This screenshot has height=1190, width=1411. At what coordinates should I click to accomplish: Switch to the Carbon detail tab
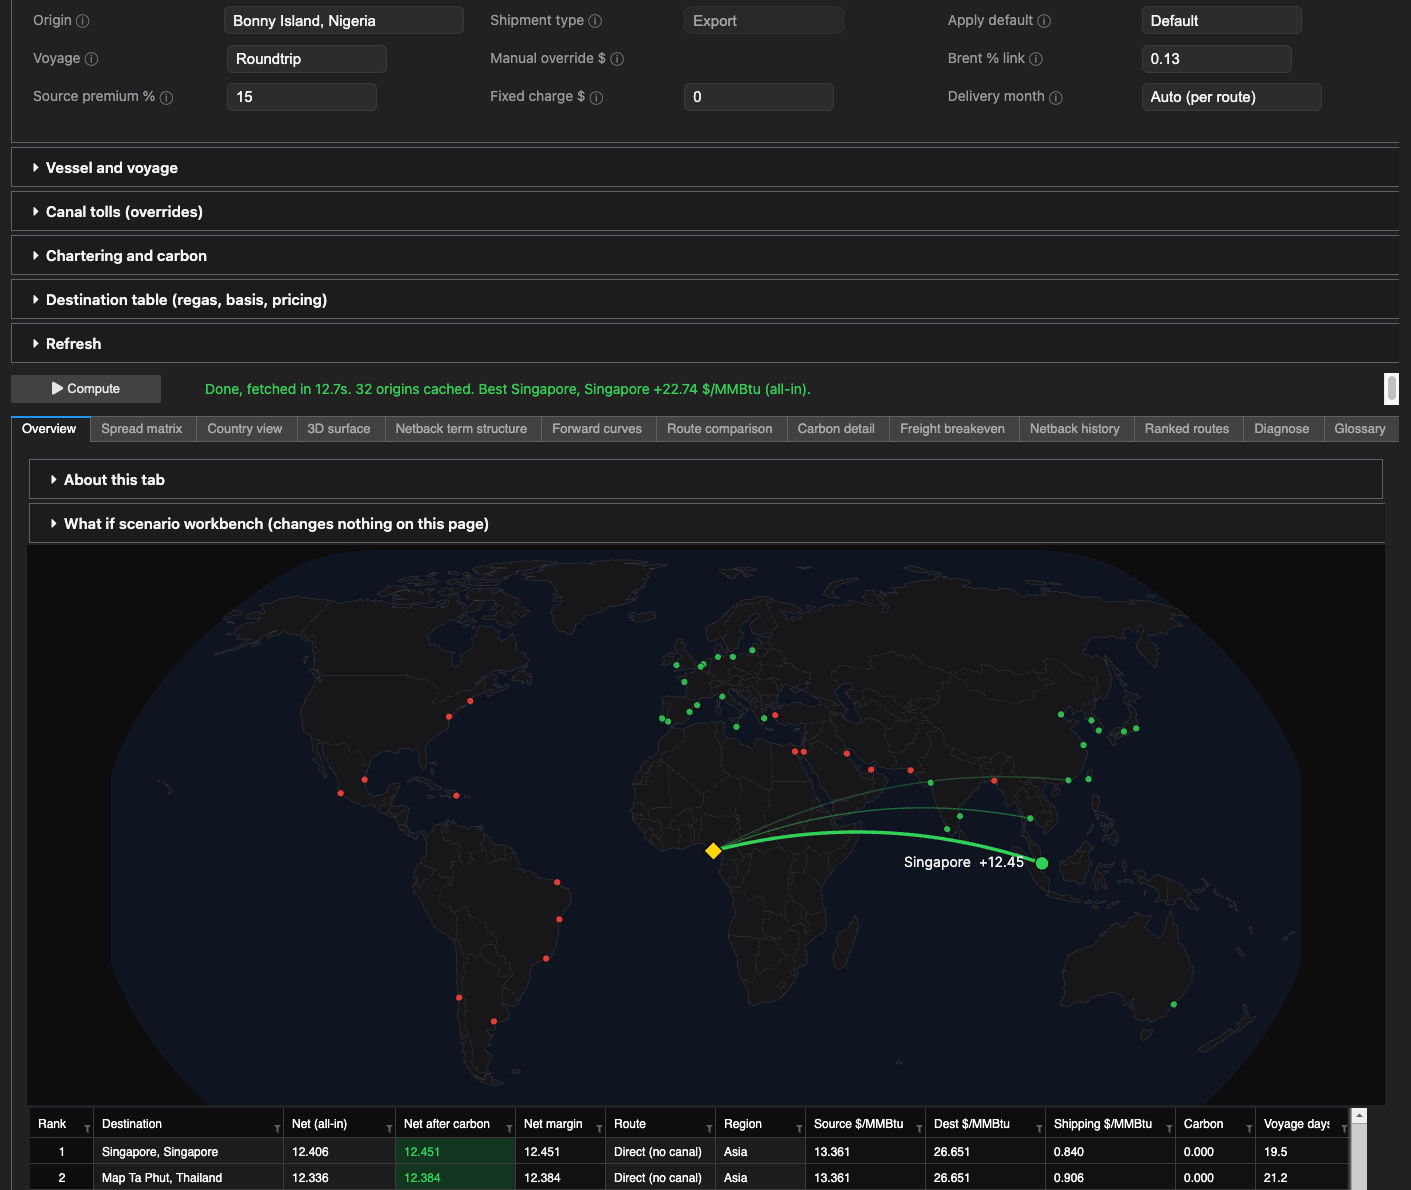pyautogui.click(x=836, y=429)
